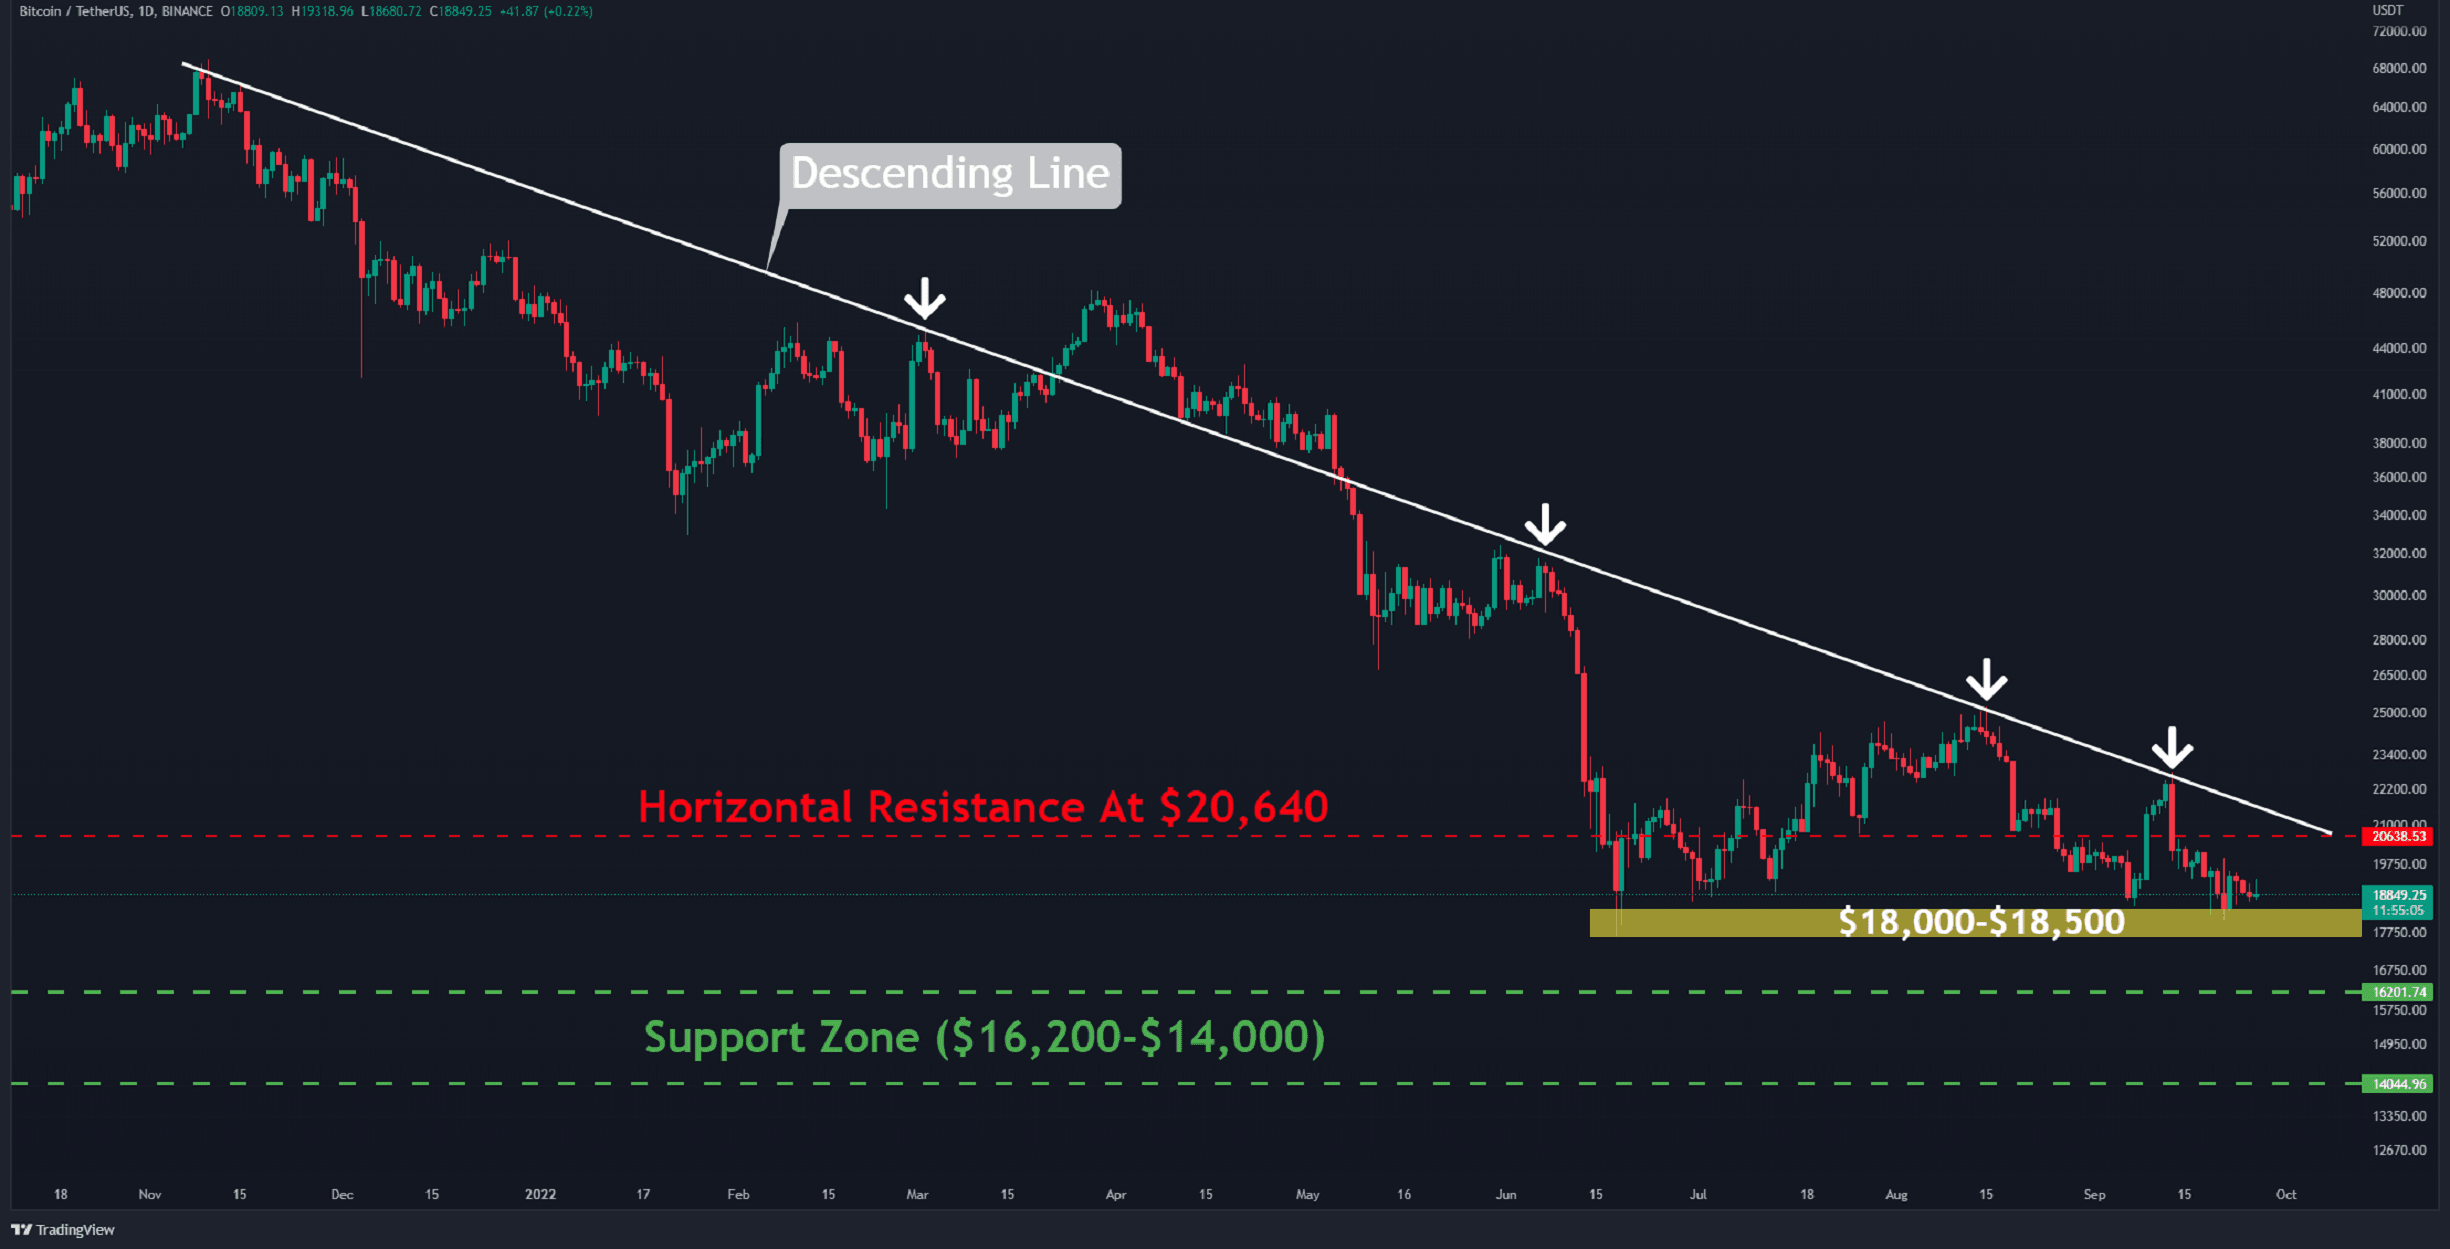
Task: Select the Descending Line callout label
Action: [950, 175]
